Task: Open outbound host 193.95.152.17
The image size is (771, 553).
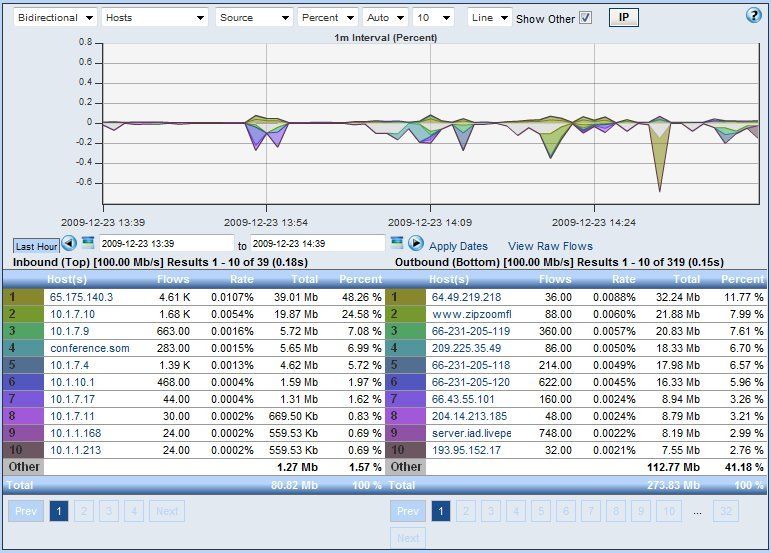Action: click(x=466, y=450)
